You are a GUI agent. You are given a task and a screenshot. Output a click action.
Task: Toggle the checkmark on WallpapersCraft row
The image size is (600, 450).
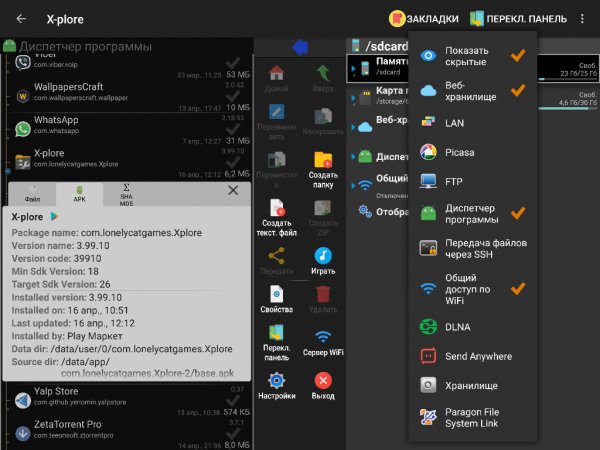coord(233,96)
